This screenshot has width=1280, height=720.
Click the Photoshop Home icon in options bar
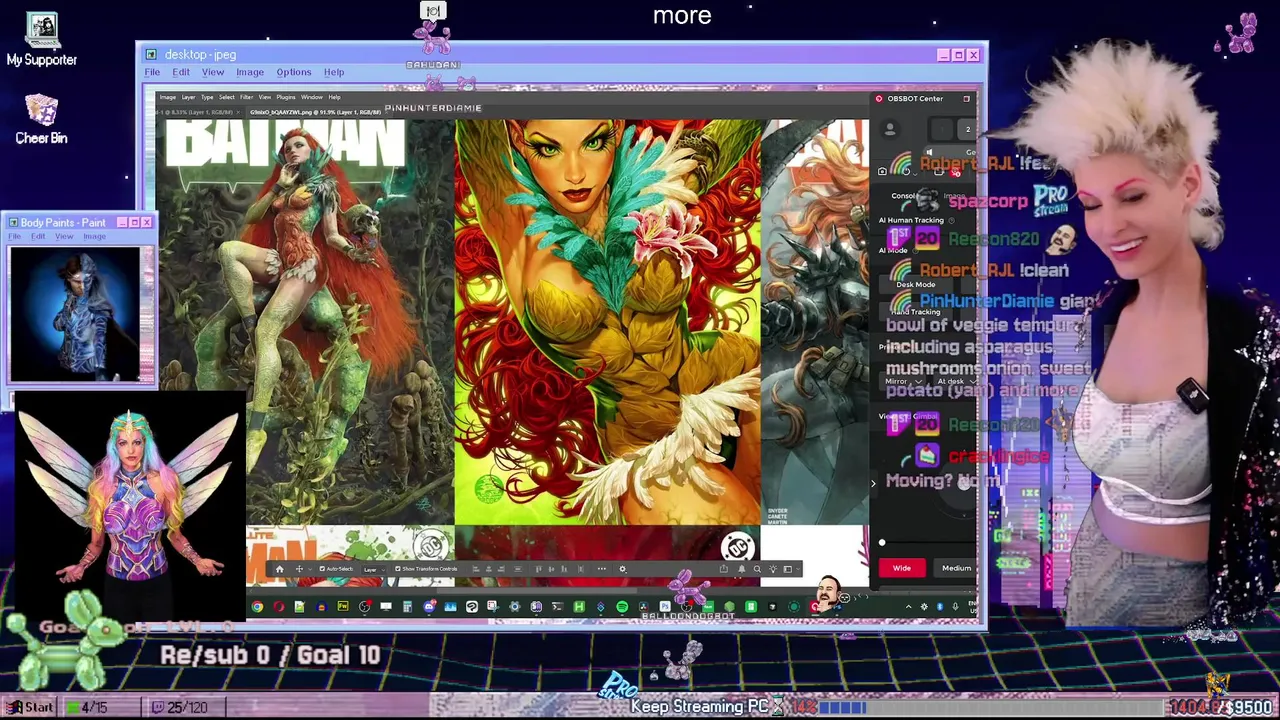(279, 569)
